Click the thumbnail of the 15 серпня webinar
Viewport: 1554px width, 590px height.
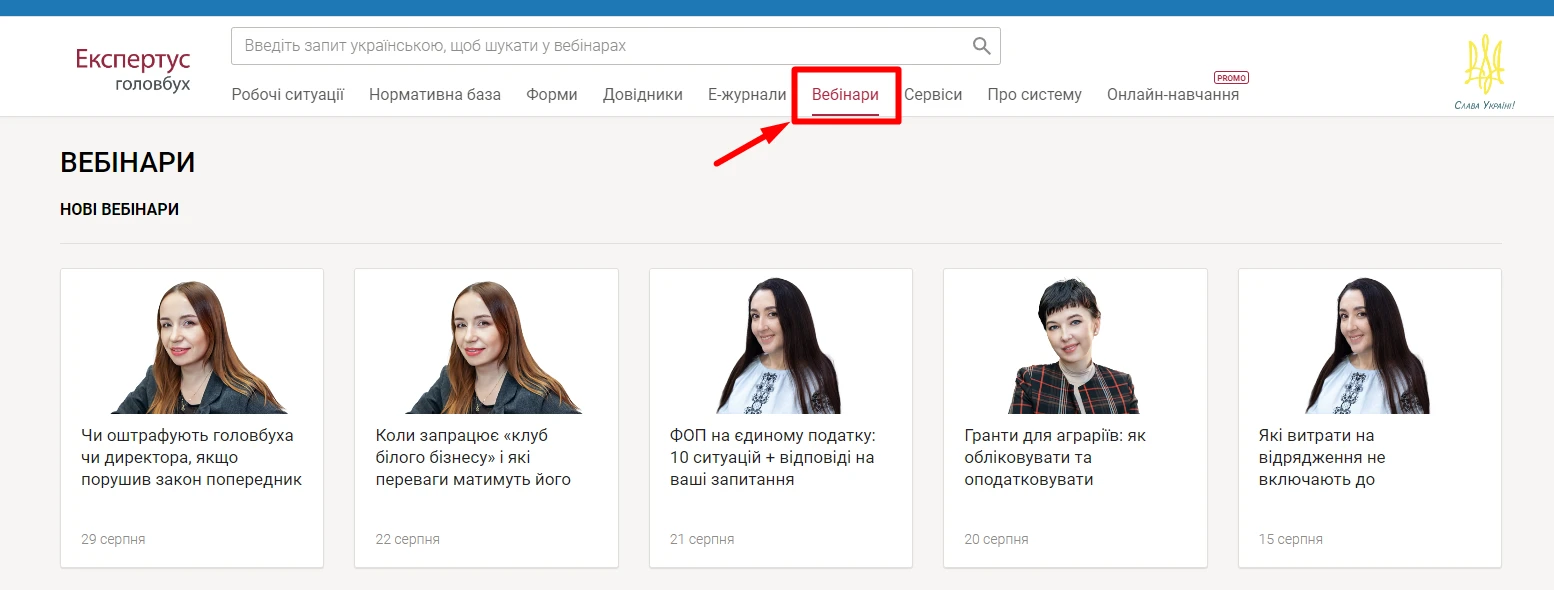click(x=1369, y=345)
